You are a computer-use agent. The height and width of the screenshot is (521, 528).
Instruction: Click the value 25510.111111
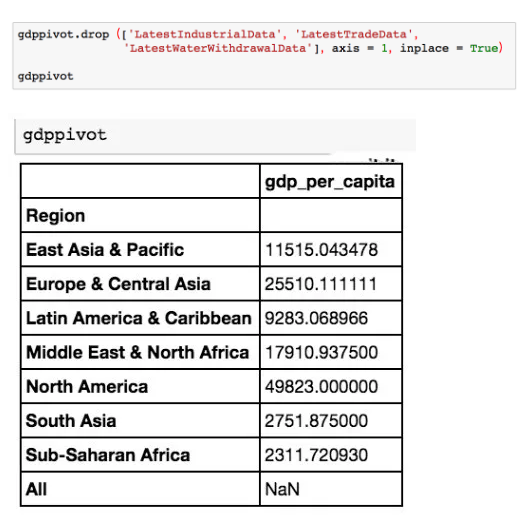[x=321, y=284]
